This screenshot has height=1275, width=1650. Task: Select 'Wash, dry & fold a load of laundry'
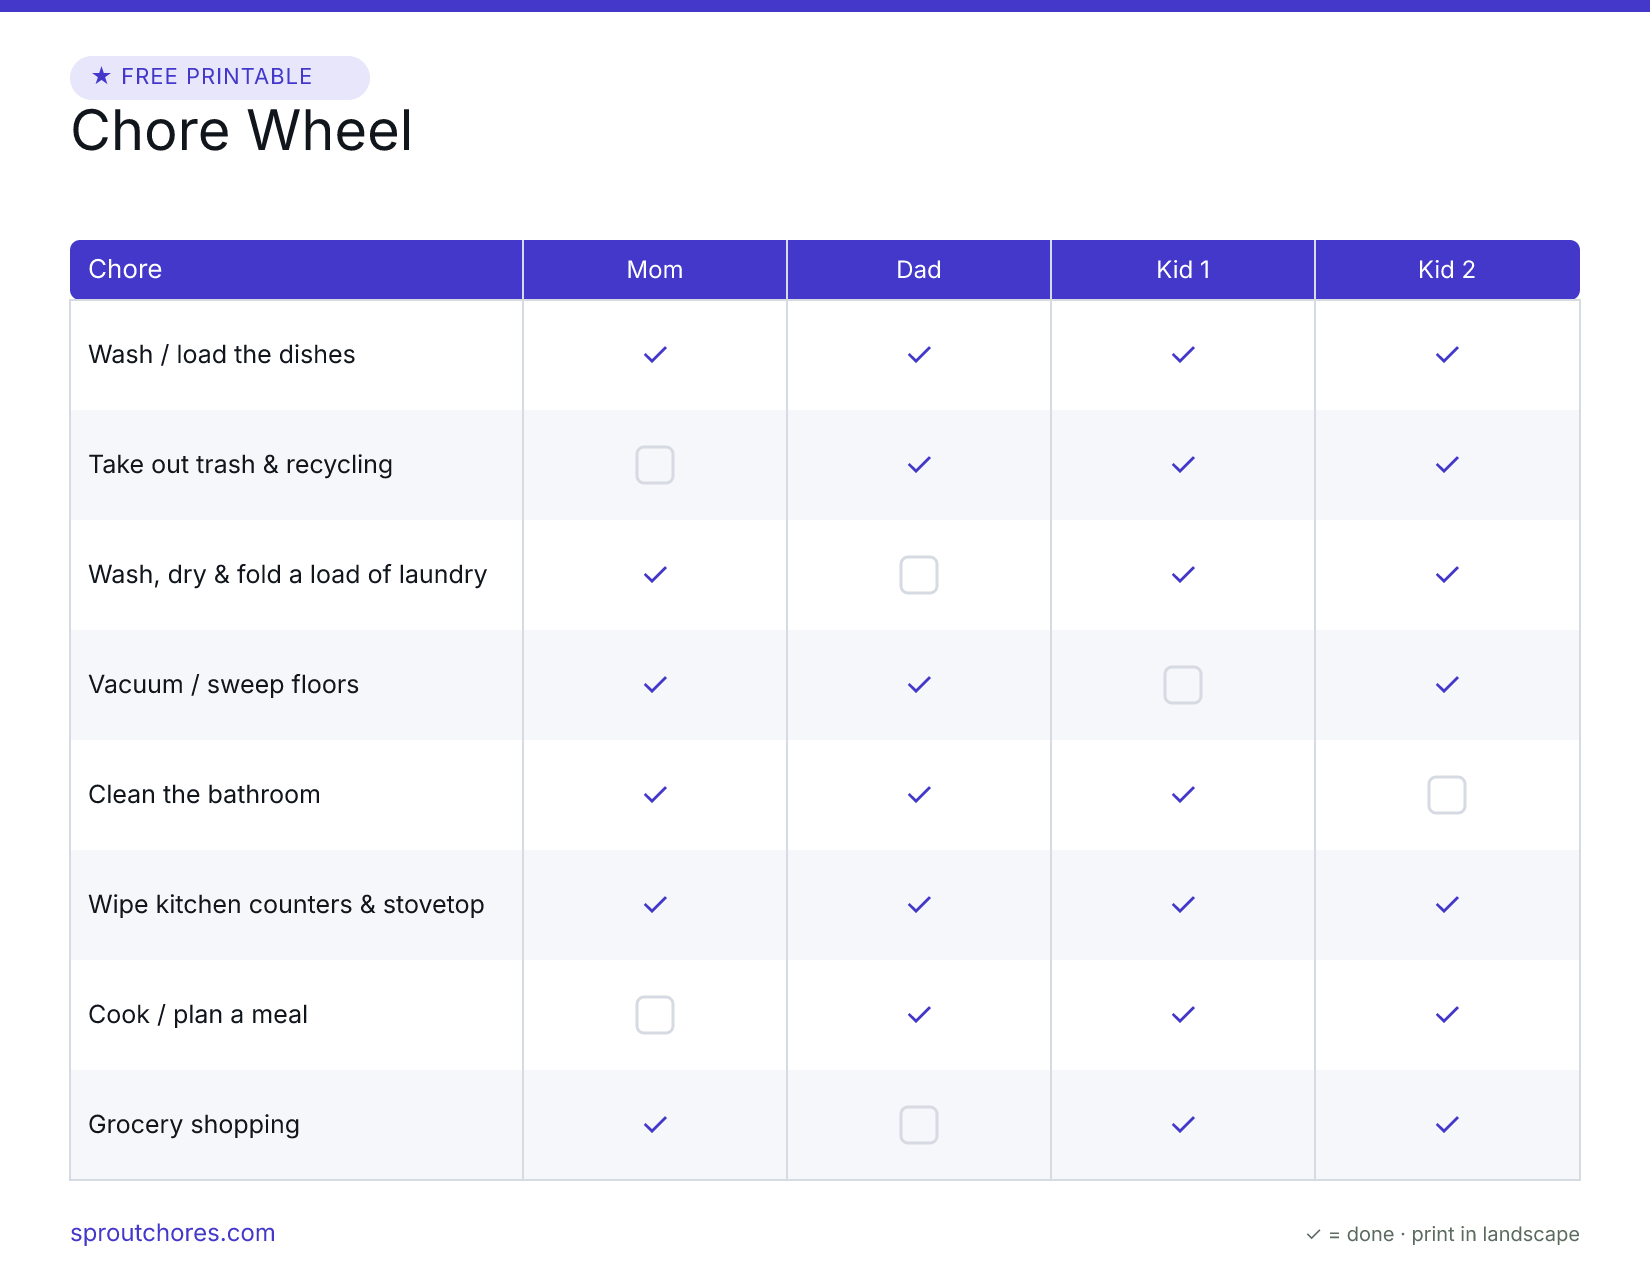coord(288,575)
